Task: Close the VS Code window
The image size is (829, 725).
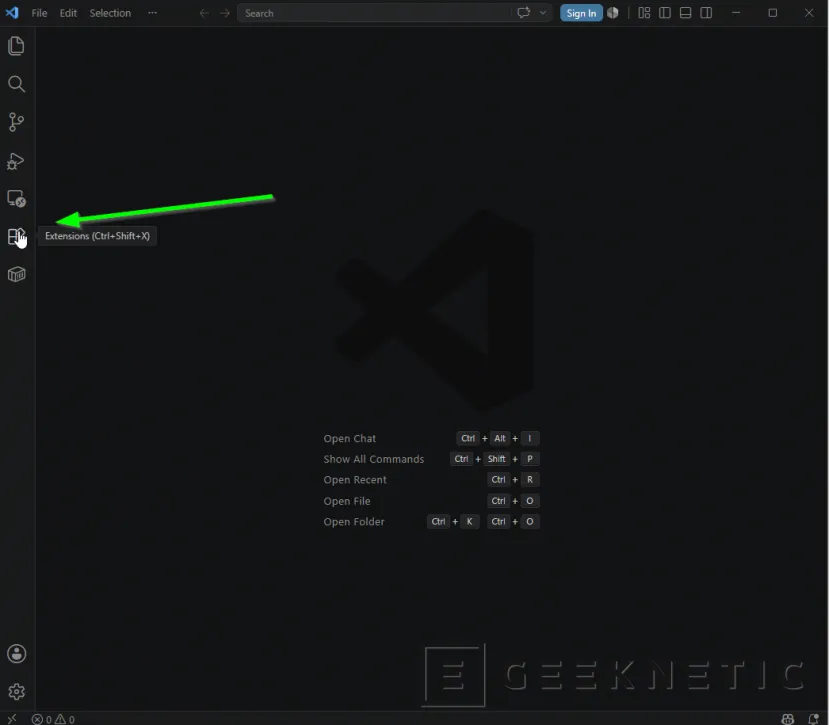Action: (809, 13)
